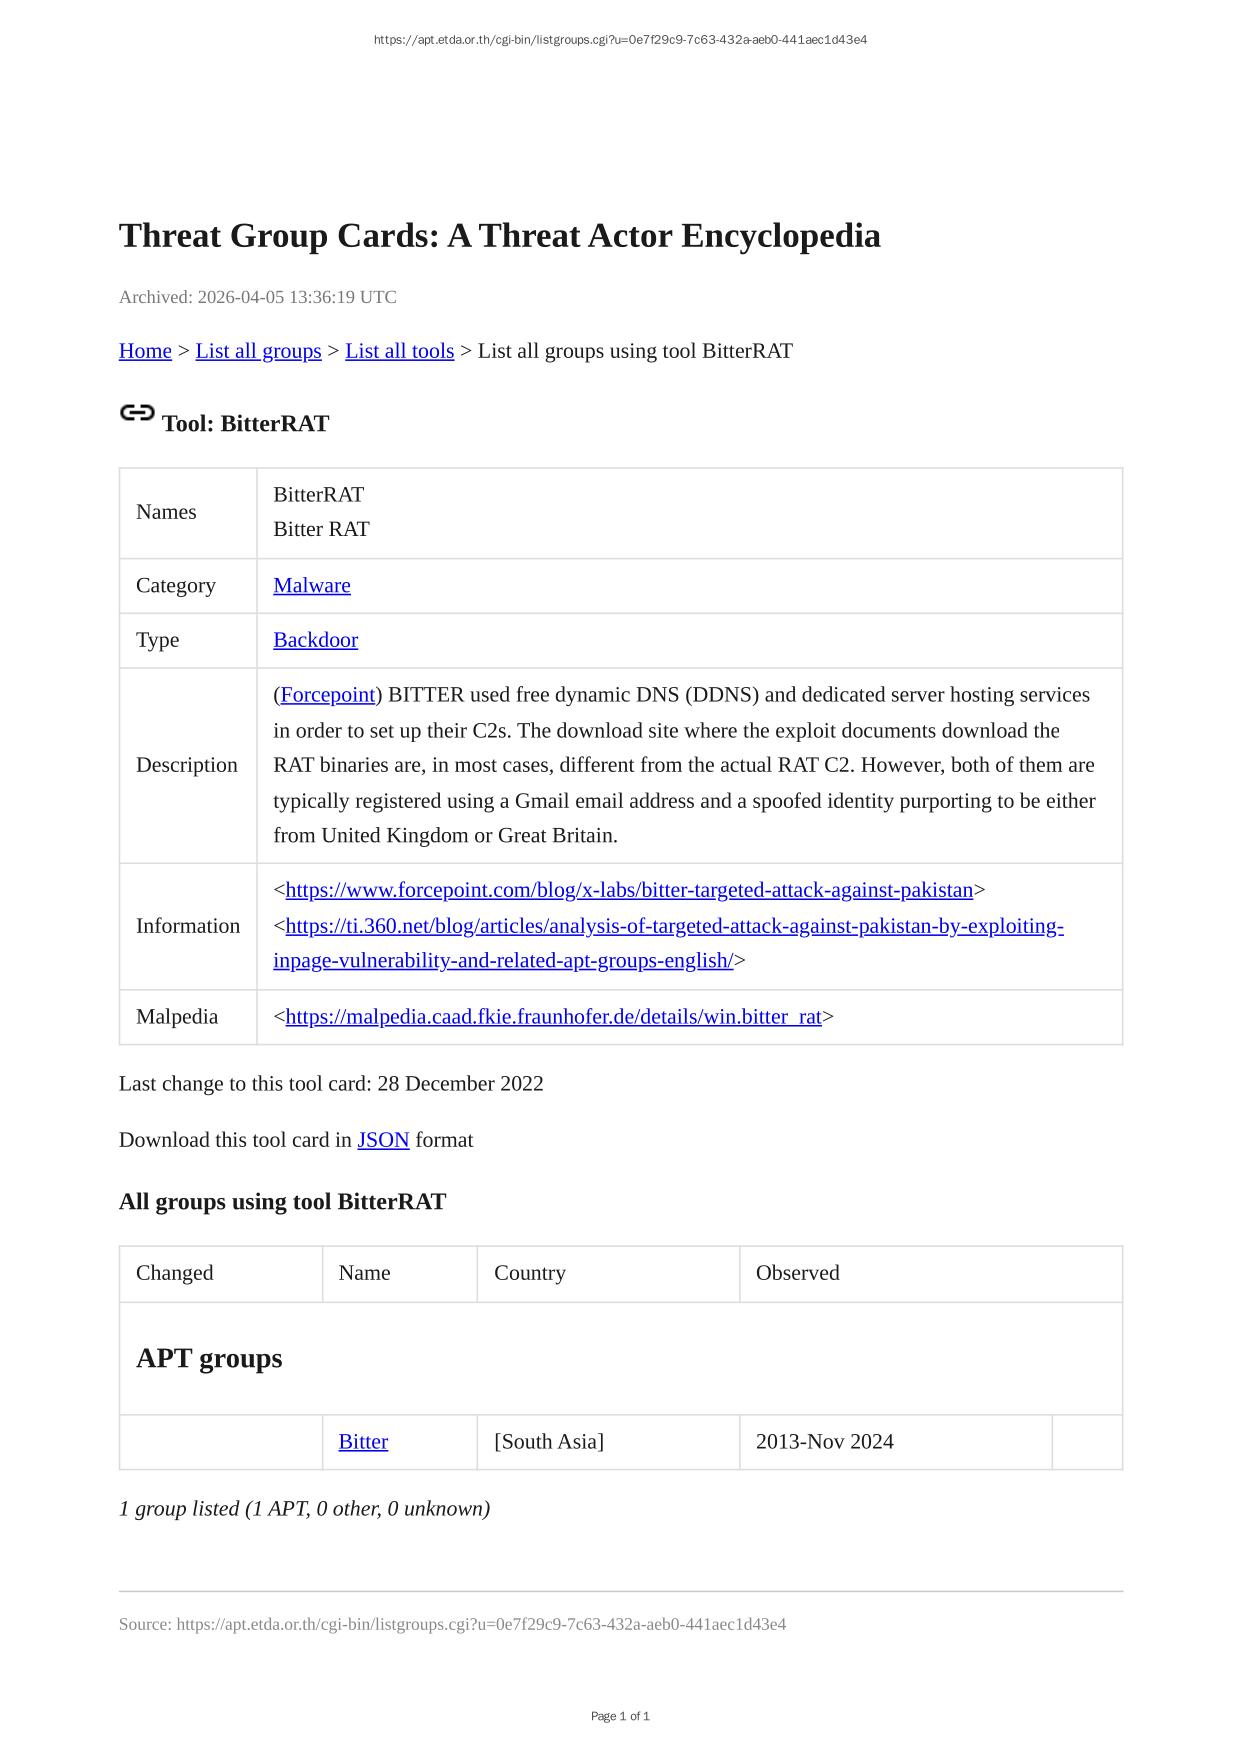Download tool card via JSON link

tap(383, 1140)
